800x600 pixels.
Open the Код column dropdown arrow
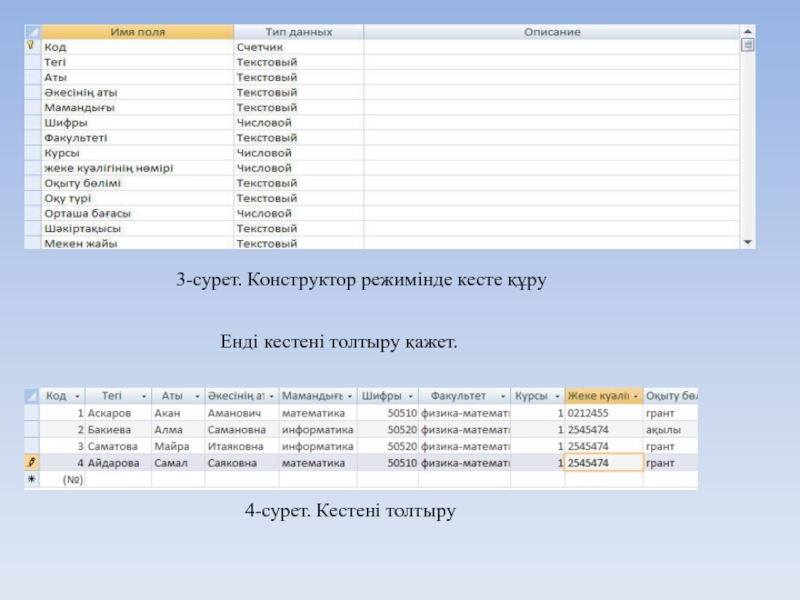pos(76,397)
